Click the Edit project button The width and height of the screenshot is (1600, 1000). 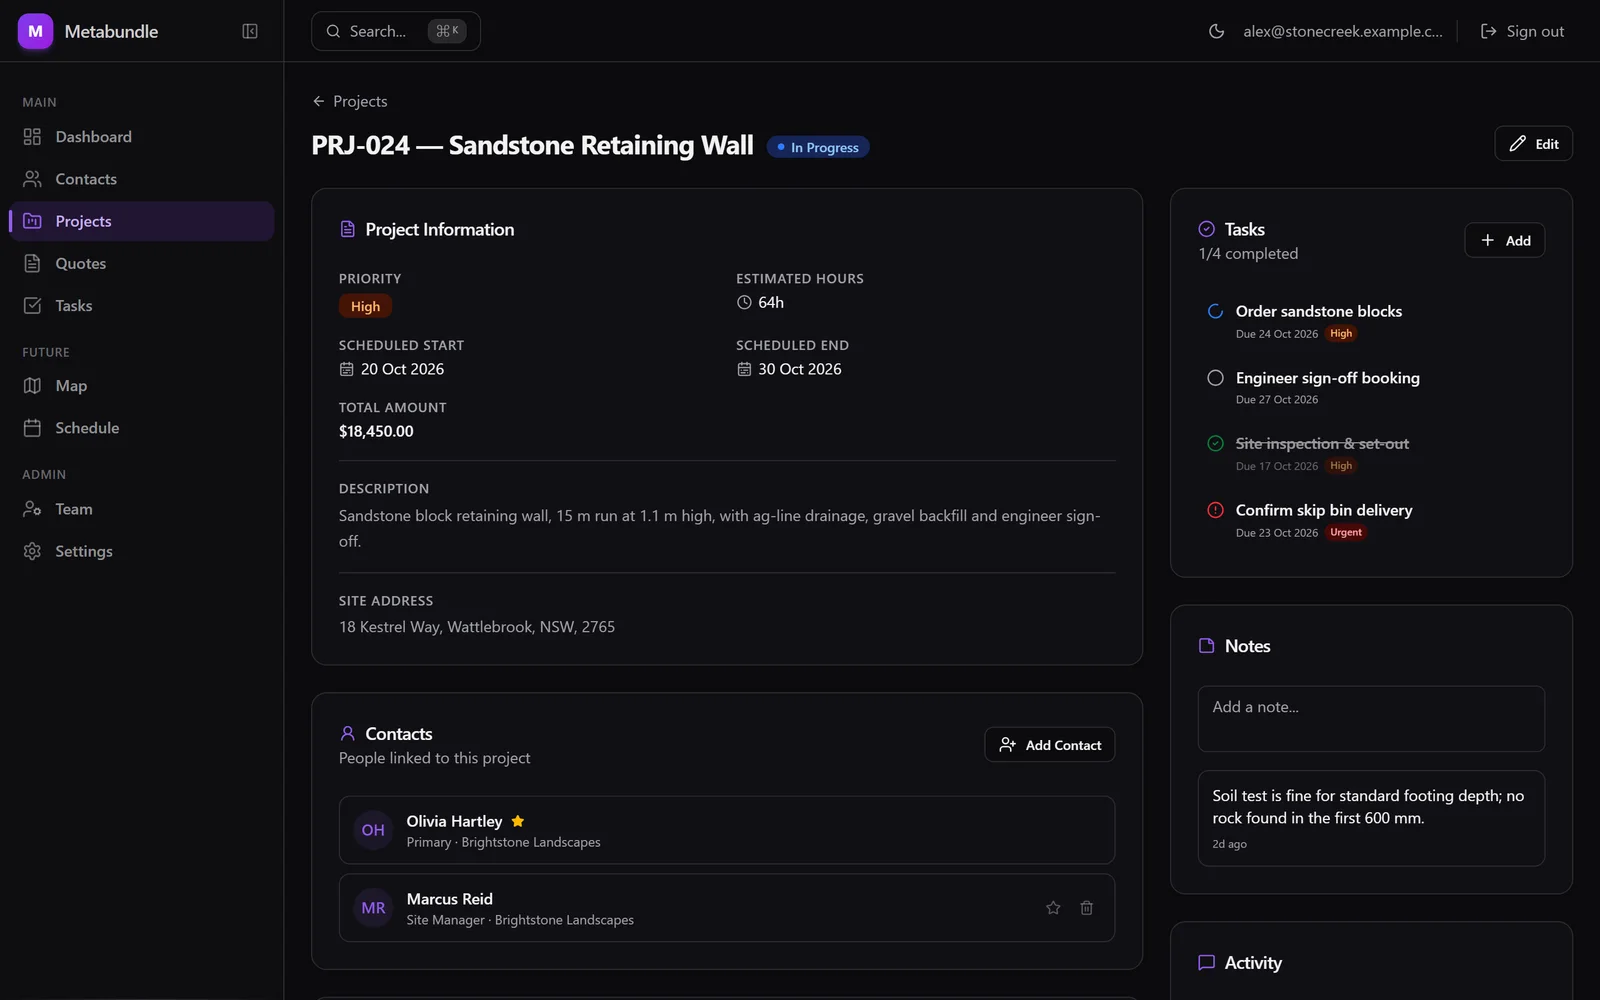click(x=1533, y=144)
